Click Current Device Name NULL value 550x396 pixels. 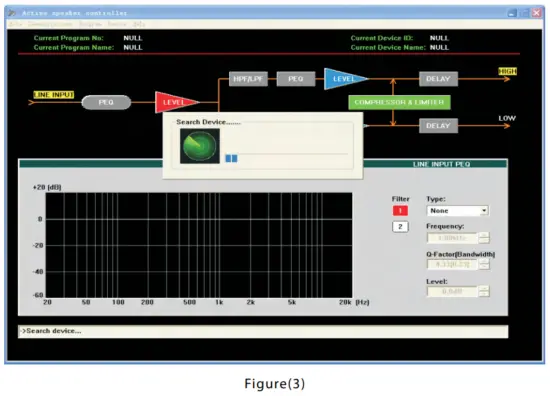[439, 47]
